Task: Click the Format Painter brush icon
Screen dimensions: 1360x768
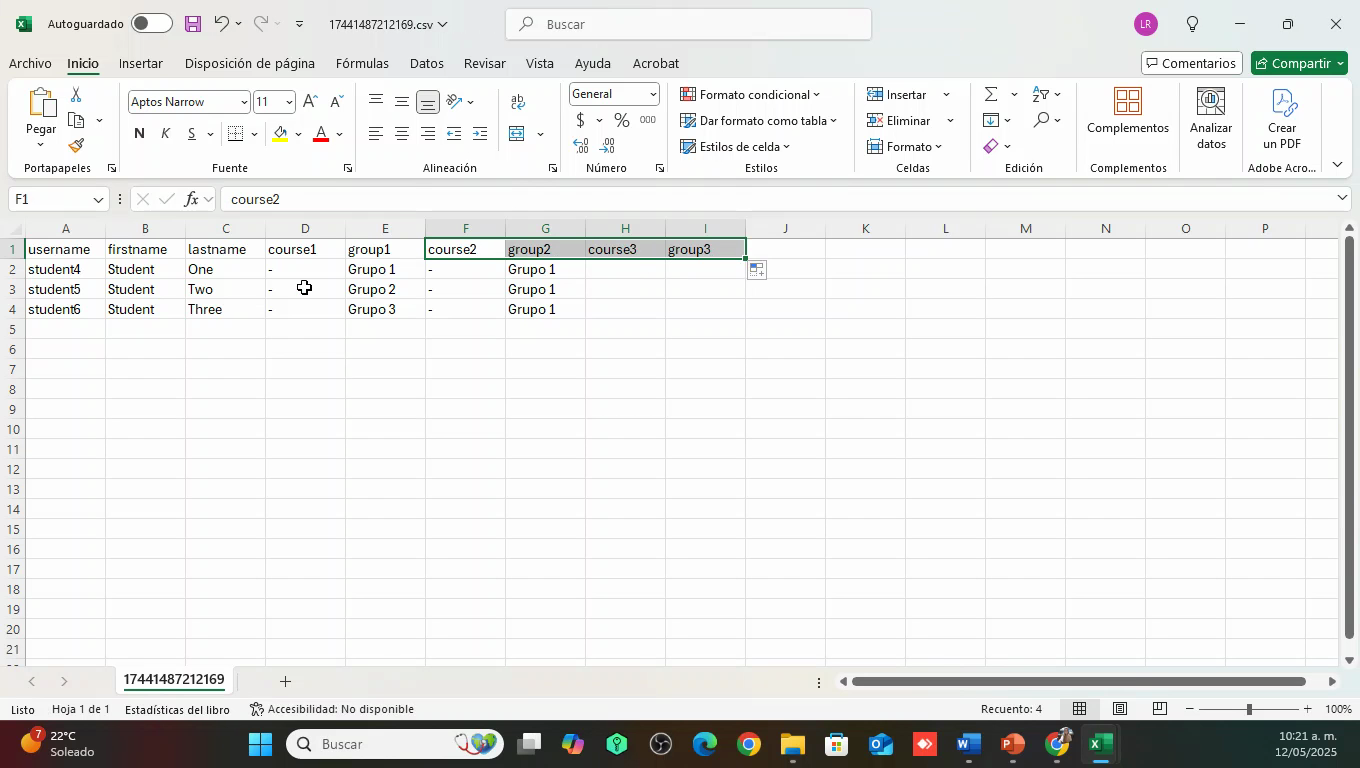Action: [x=76, y=146]
